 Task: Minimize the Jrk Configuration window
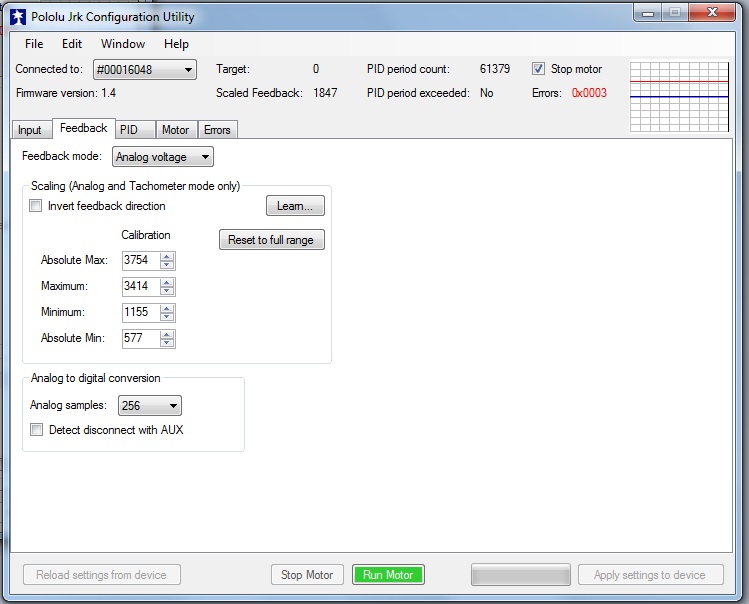[x=648, y=13]
